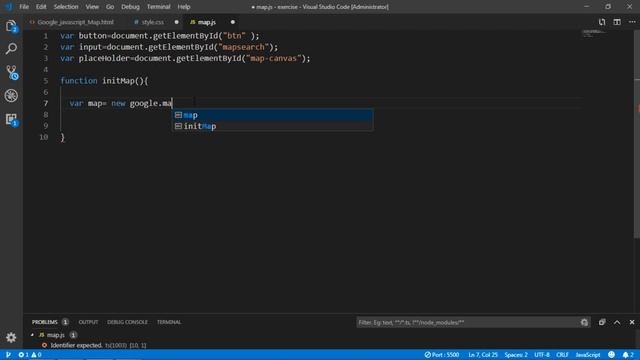Click the VS Code logo in the title bar

pos(8,7)
